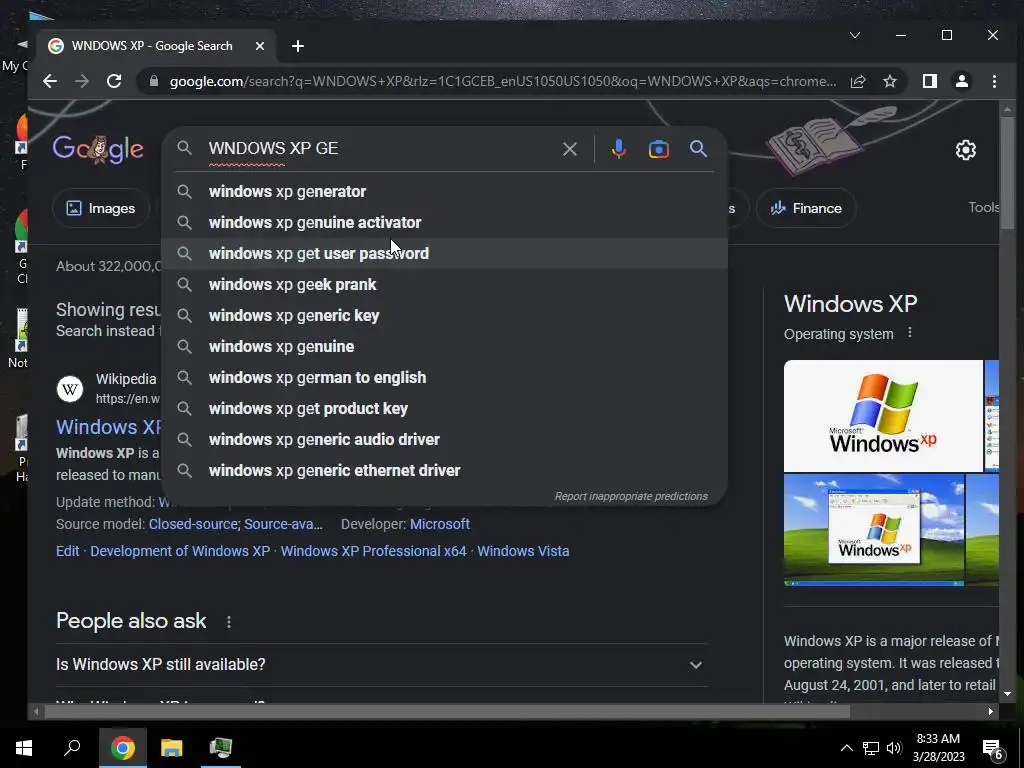Screen dimensions: 1024x768
Task: Bookmark this page with the star
Action: (889, 81)
